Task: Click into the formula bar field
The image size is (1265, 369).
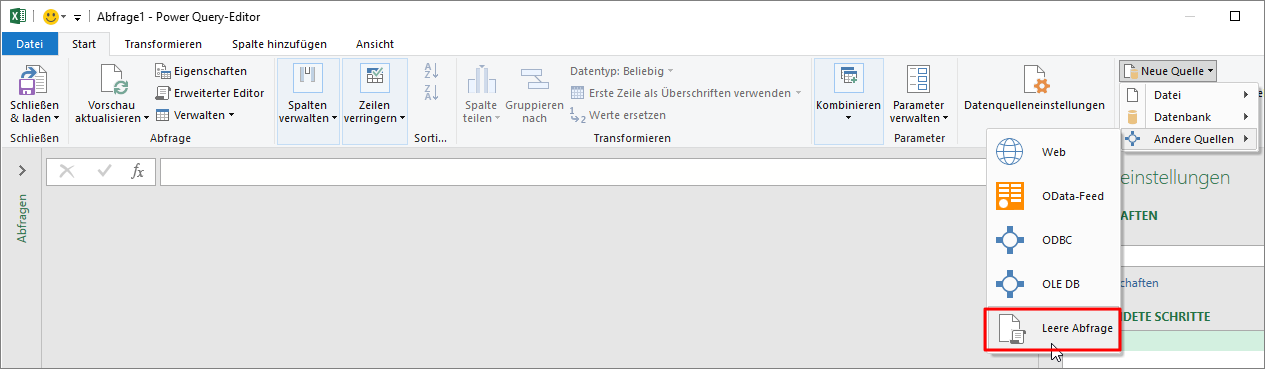Action: pos(574,172)
